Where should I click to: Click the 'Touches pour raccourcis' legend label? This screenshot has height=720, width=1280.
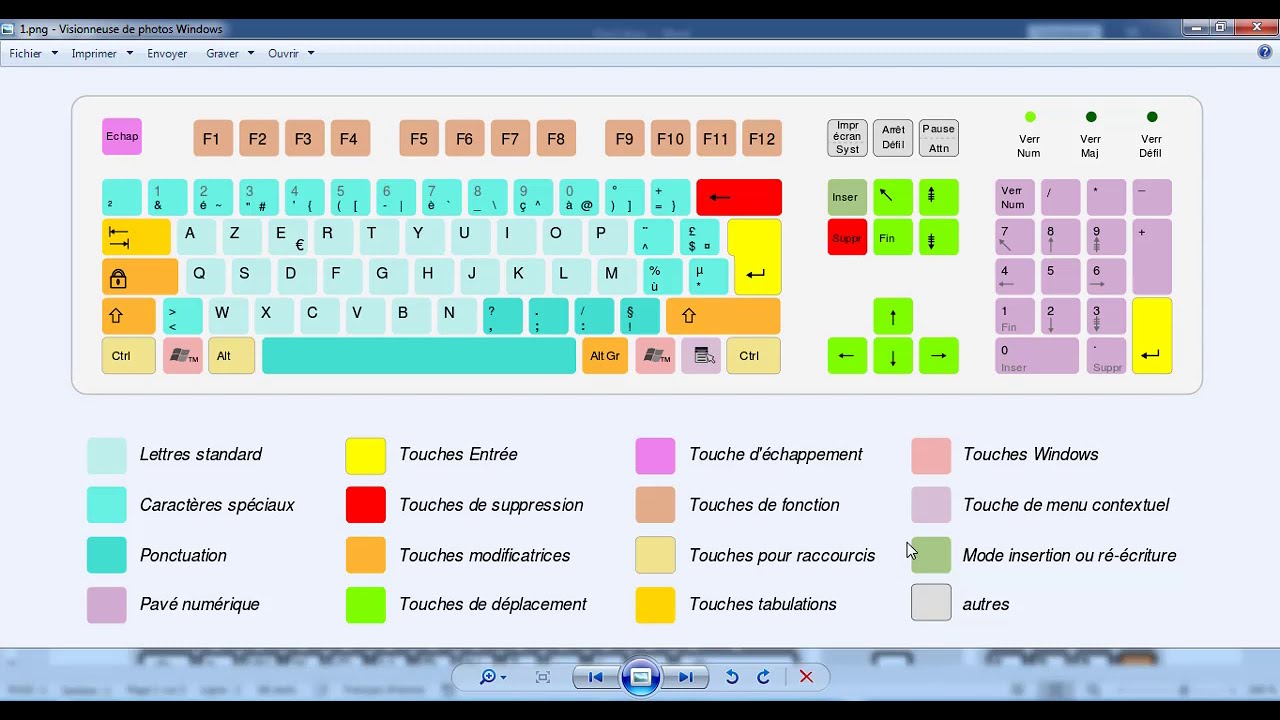click(x=782, y=555)
